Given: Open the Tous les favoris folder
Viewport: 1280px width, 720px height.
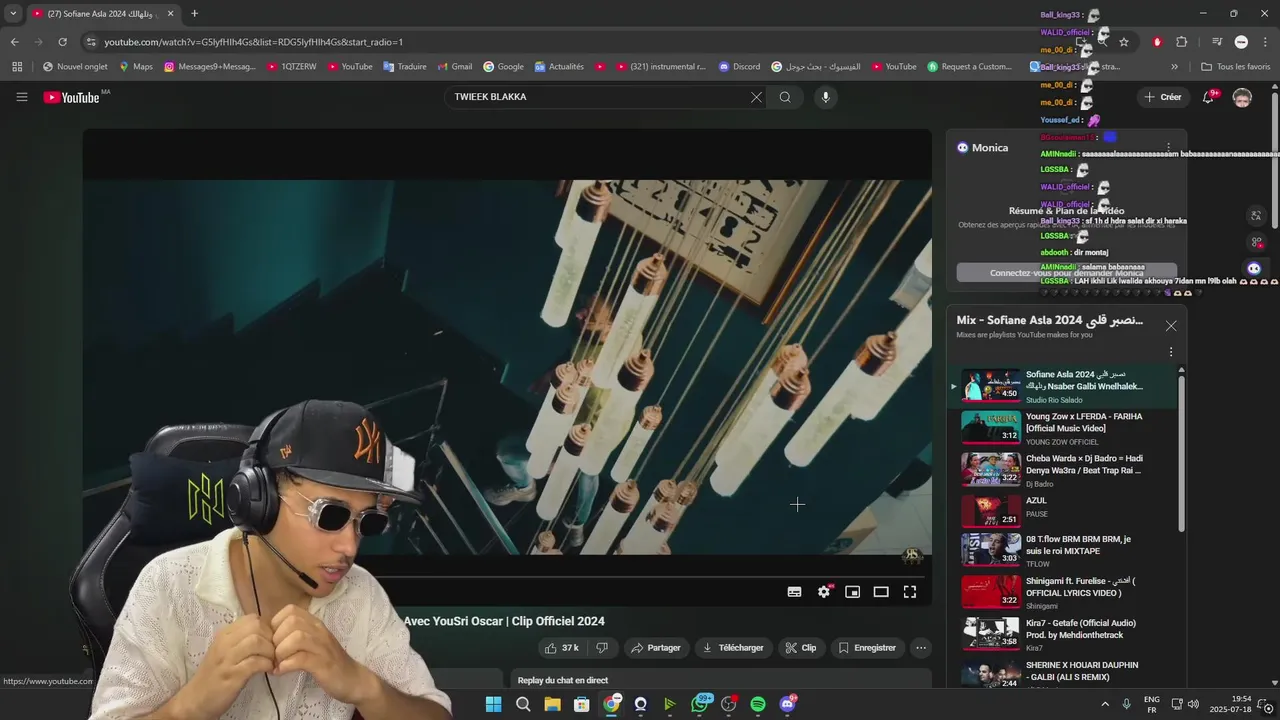Looking at the screenshot, I should pos(1235,67).
